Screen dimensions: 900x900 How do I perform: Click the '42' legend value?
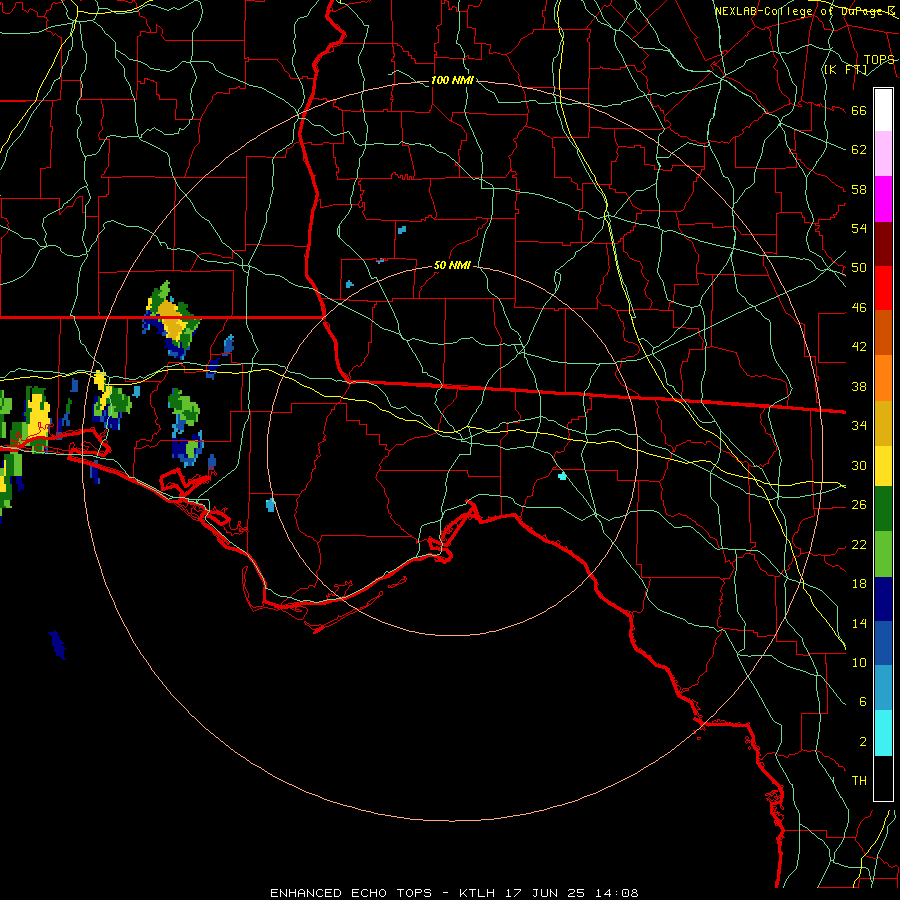(859, 347)
